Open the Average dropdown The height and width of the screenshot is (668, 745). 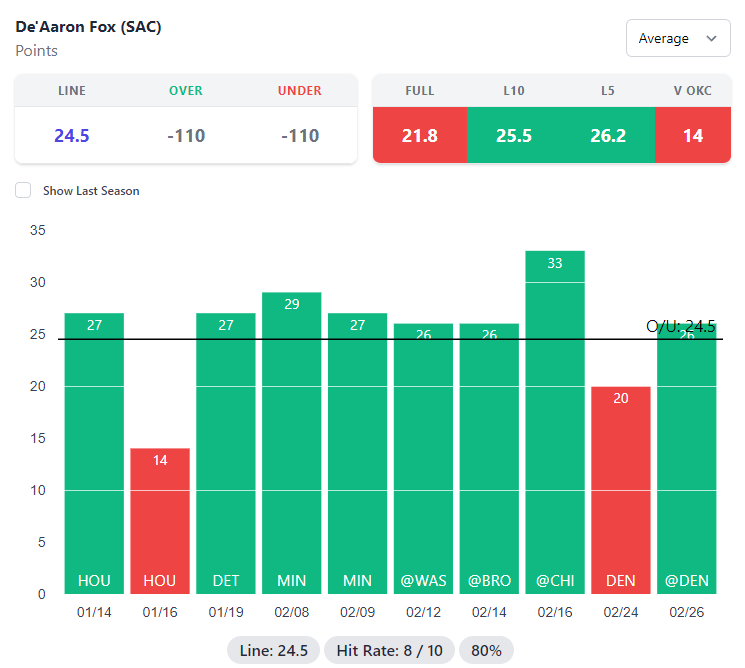tap(678, 38)
